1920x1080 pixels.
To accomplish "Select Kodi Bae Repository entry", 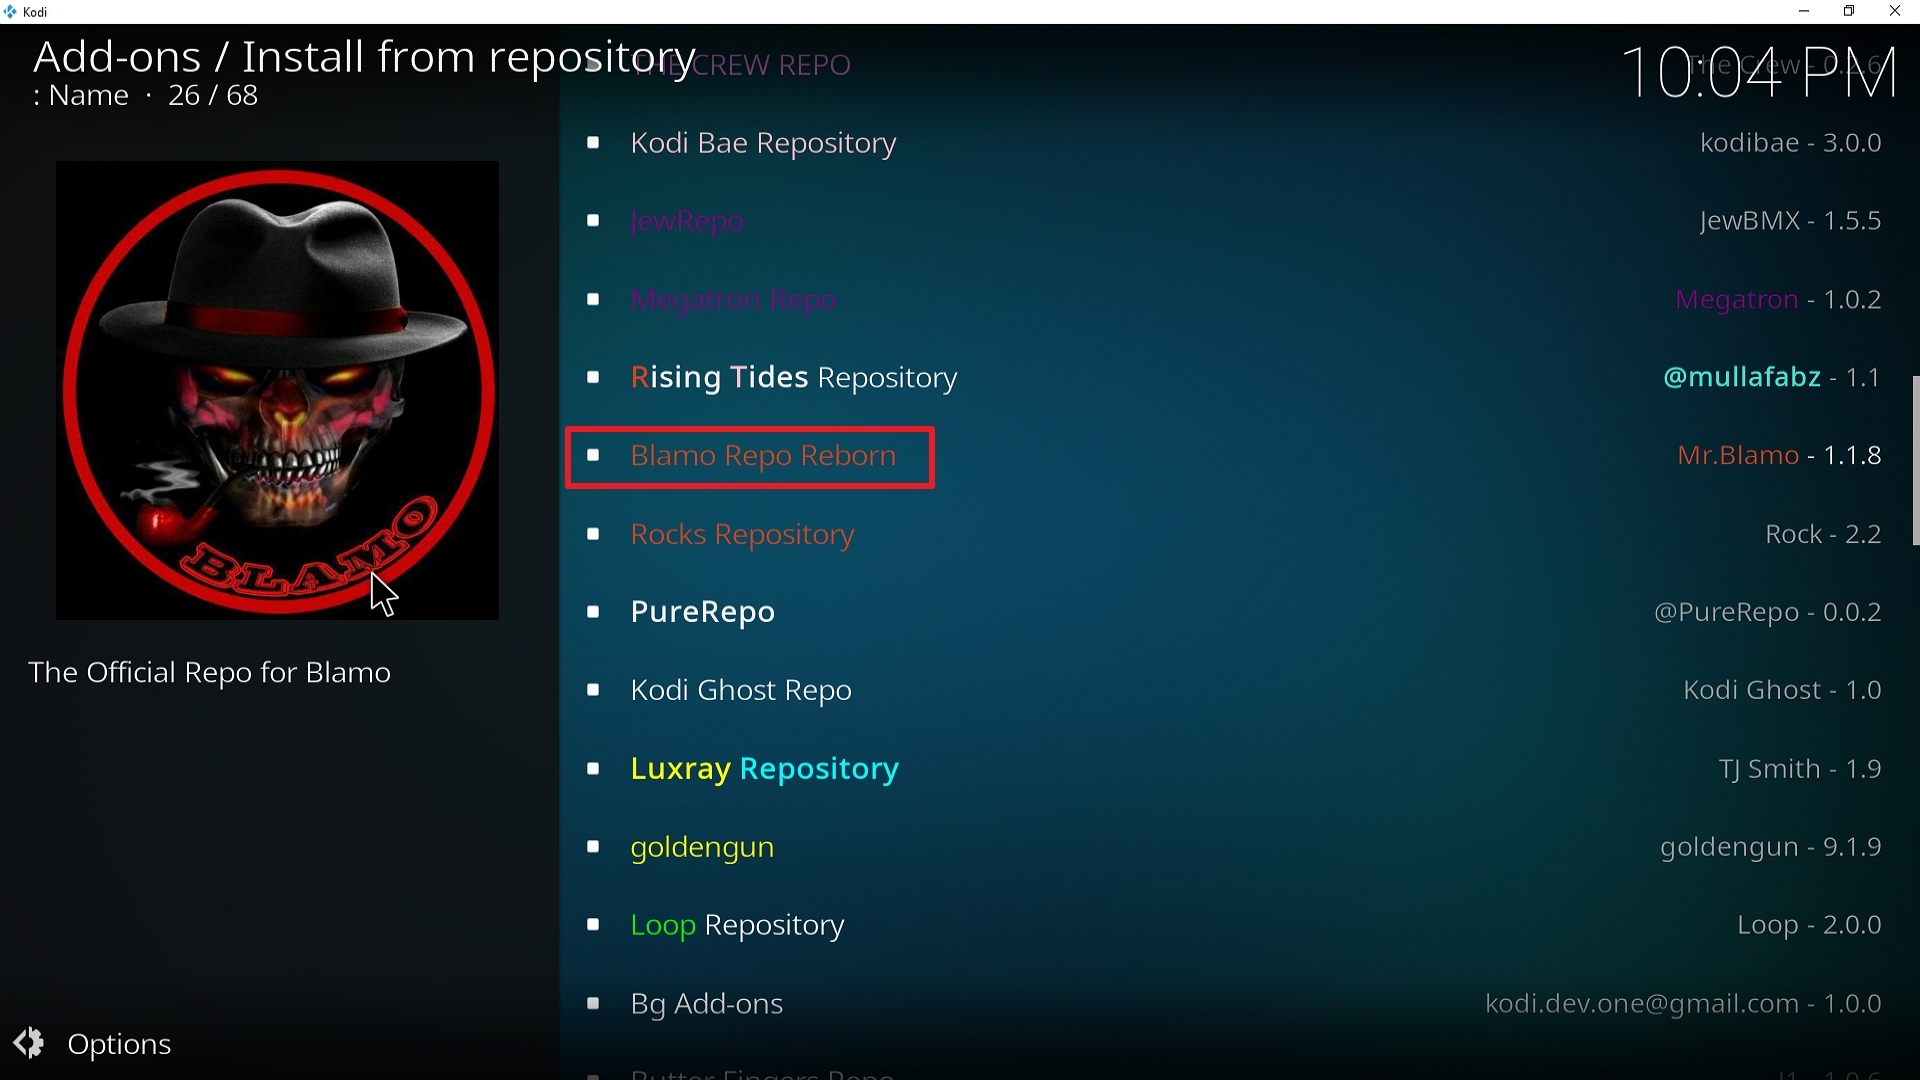I will [x=1239, y=143].
